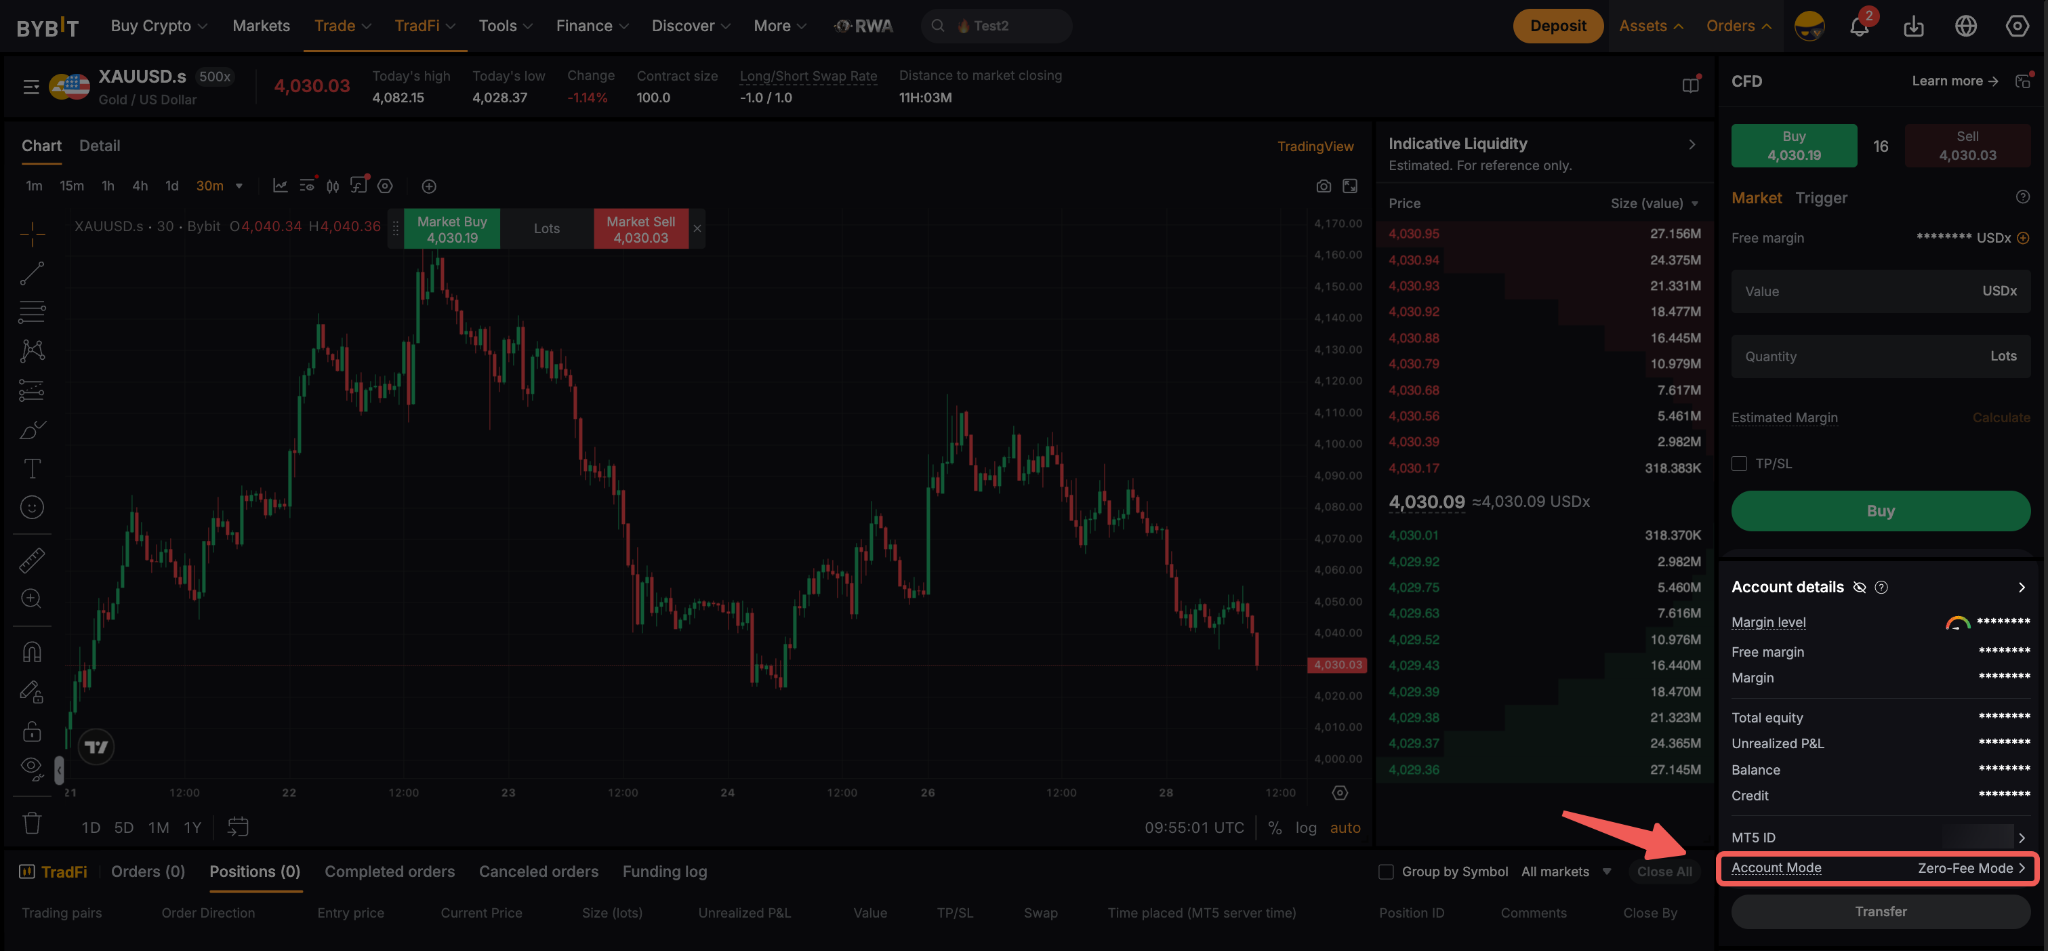Image resolution: width=2048 pixels, height=951 pixels.
Task: Expand the 30m timeframe dropdown arrow
Action: pyautogui.click(x=239, y=186)
